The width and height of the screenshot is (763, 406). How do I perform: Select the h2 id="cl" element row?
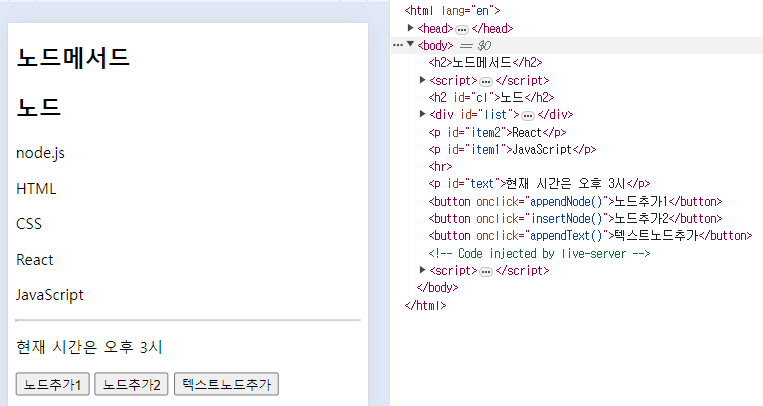pyautogui.click(x=491, y=97)
